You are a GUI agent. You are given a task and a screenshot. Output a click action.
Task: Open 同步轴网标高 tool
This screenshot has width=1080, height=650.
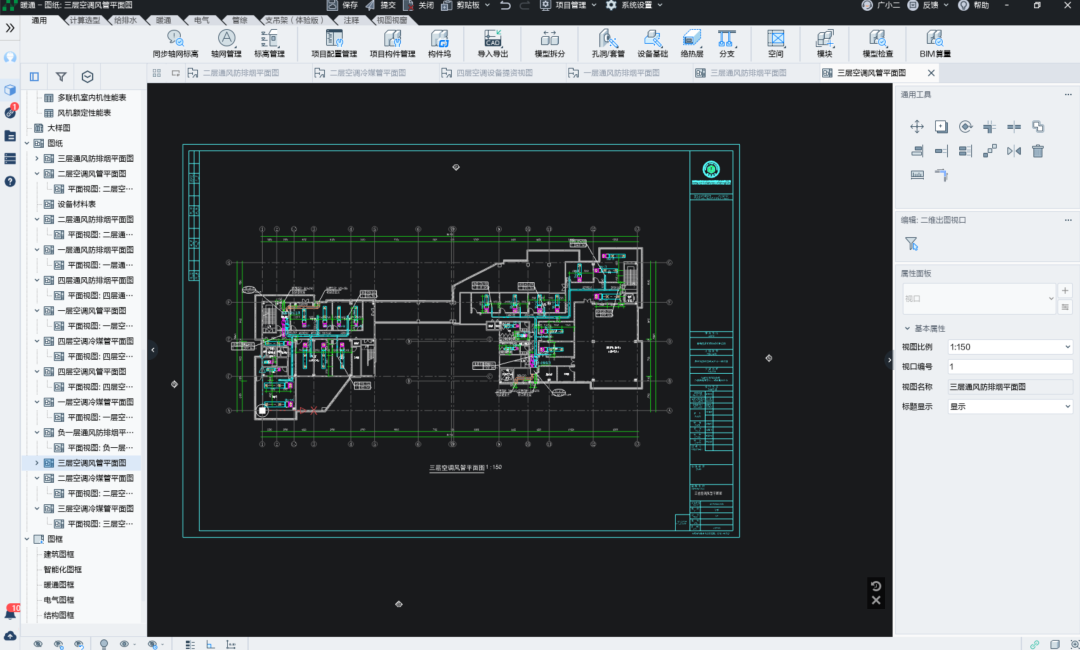click(175, 43)
